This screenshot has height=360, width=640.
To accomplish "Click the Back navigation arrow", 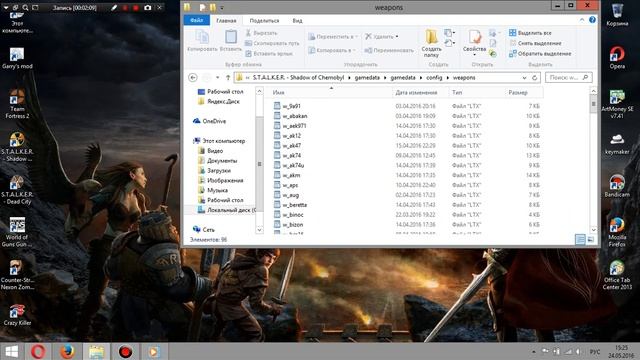I will tap(193, 78).
